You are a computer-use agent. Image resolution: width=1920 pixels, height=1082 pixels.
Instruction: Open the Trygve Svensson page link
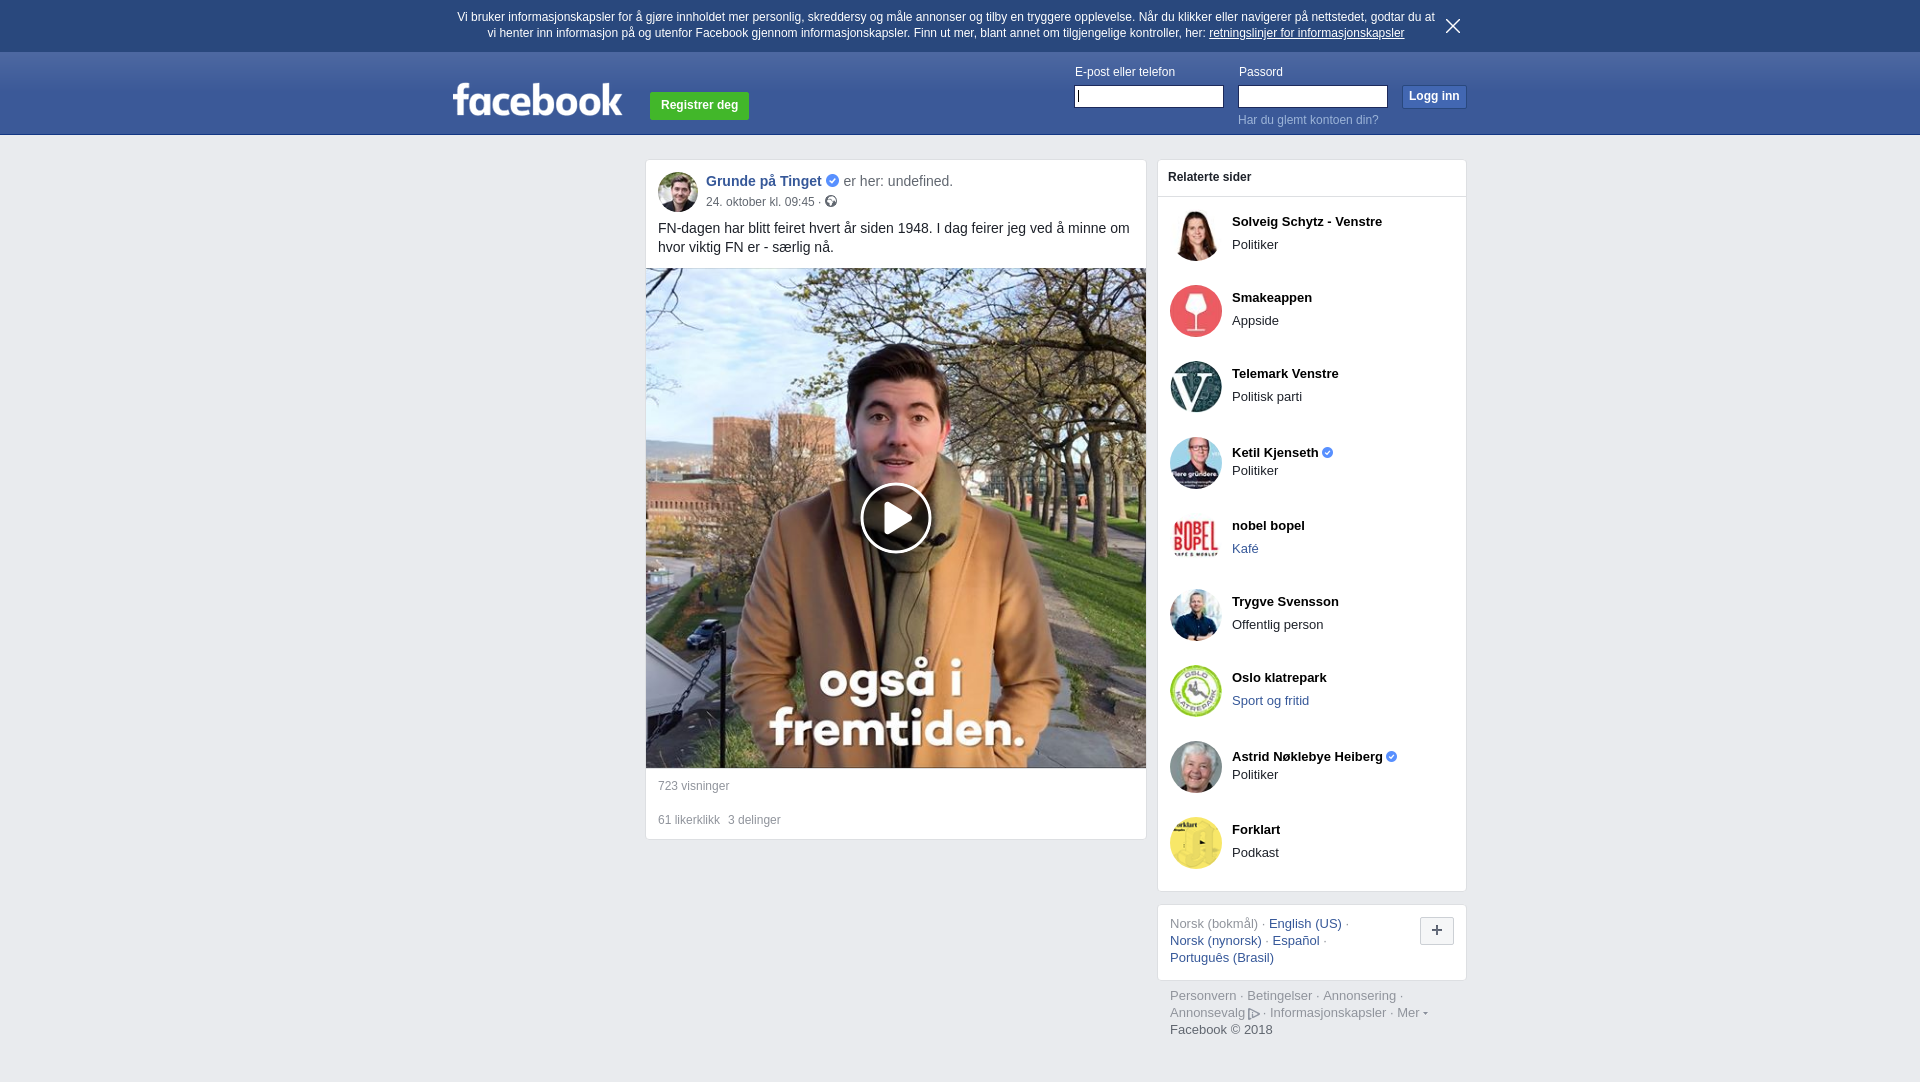coord(1285,602)
